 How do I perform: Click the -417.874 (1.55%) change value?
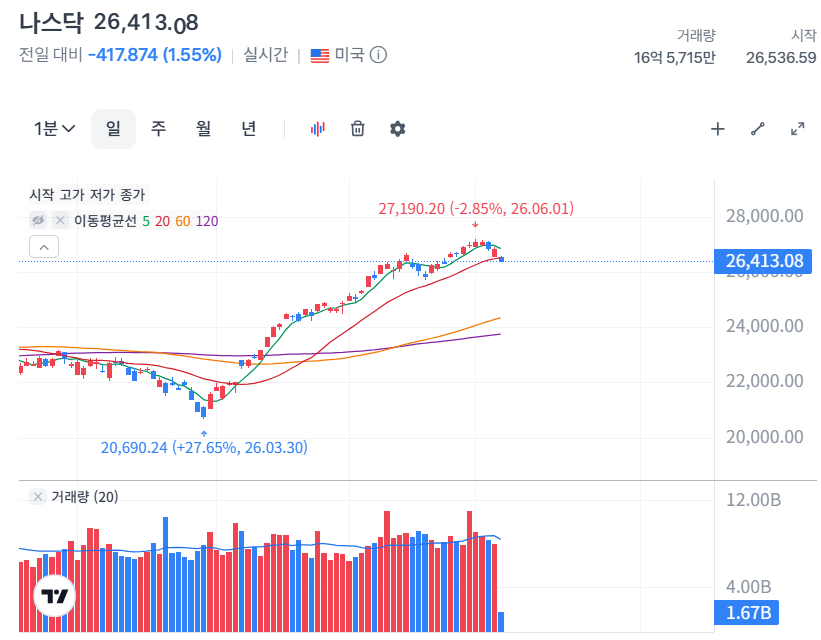click(155, 54)
